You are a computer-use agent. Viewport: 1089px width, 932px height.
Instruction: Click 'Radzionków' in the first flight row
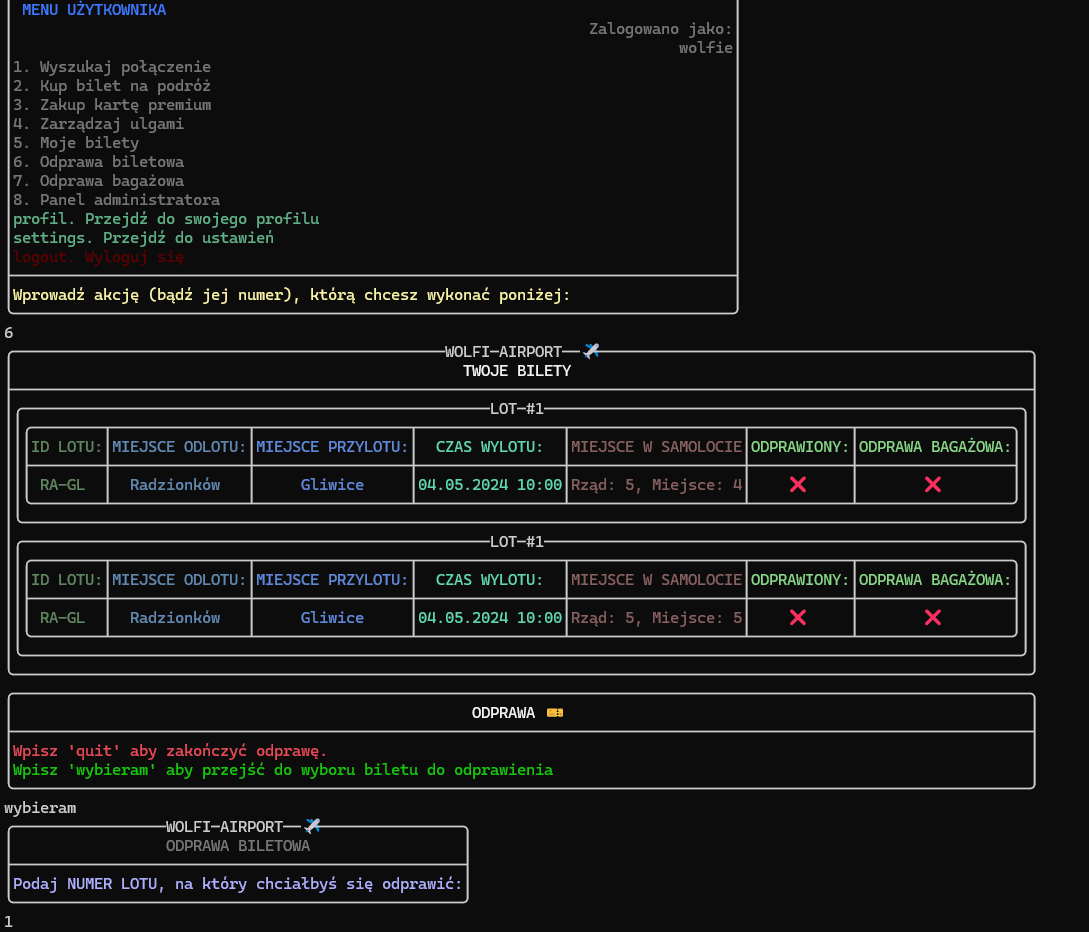click(x=175, y=485)
